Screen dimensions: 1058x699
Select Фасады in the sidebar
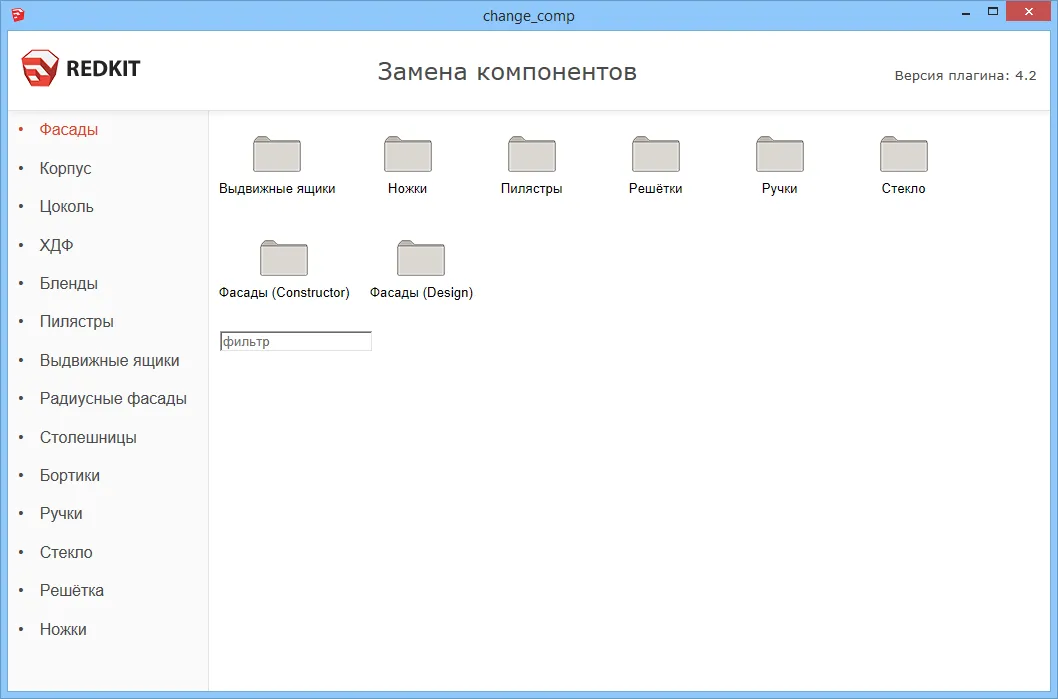tap(69, 130)
